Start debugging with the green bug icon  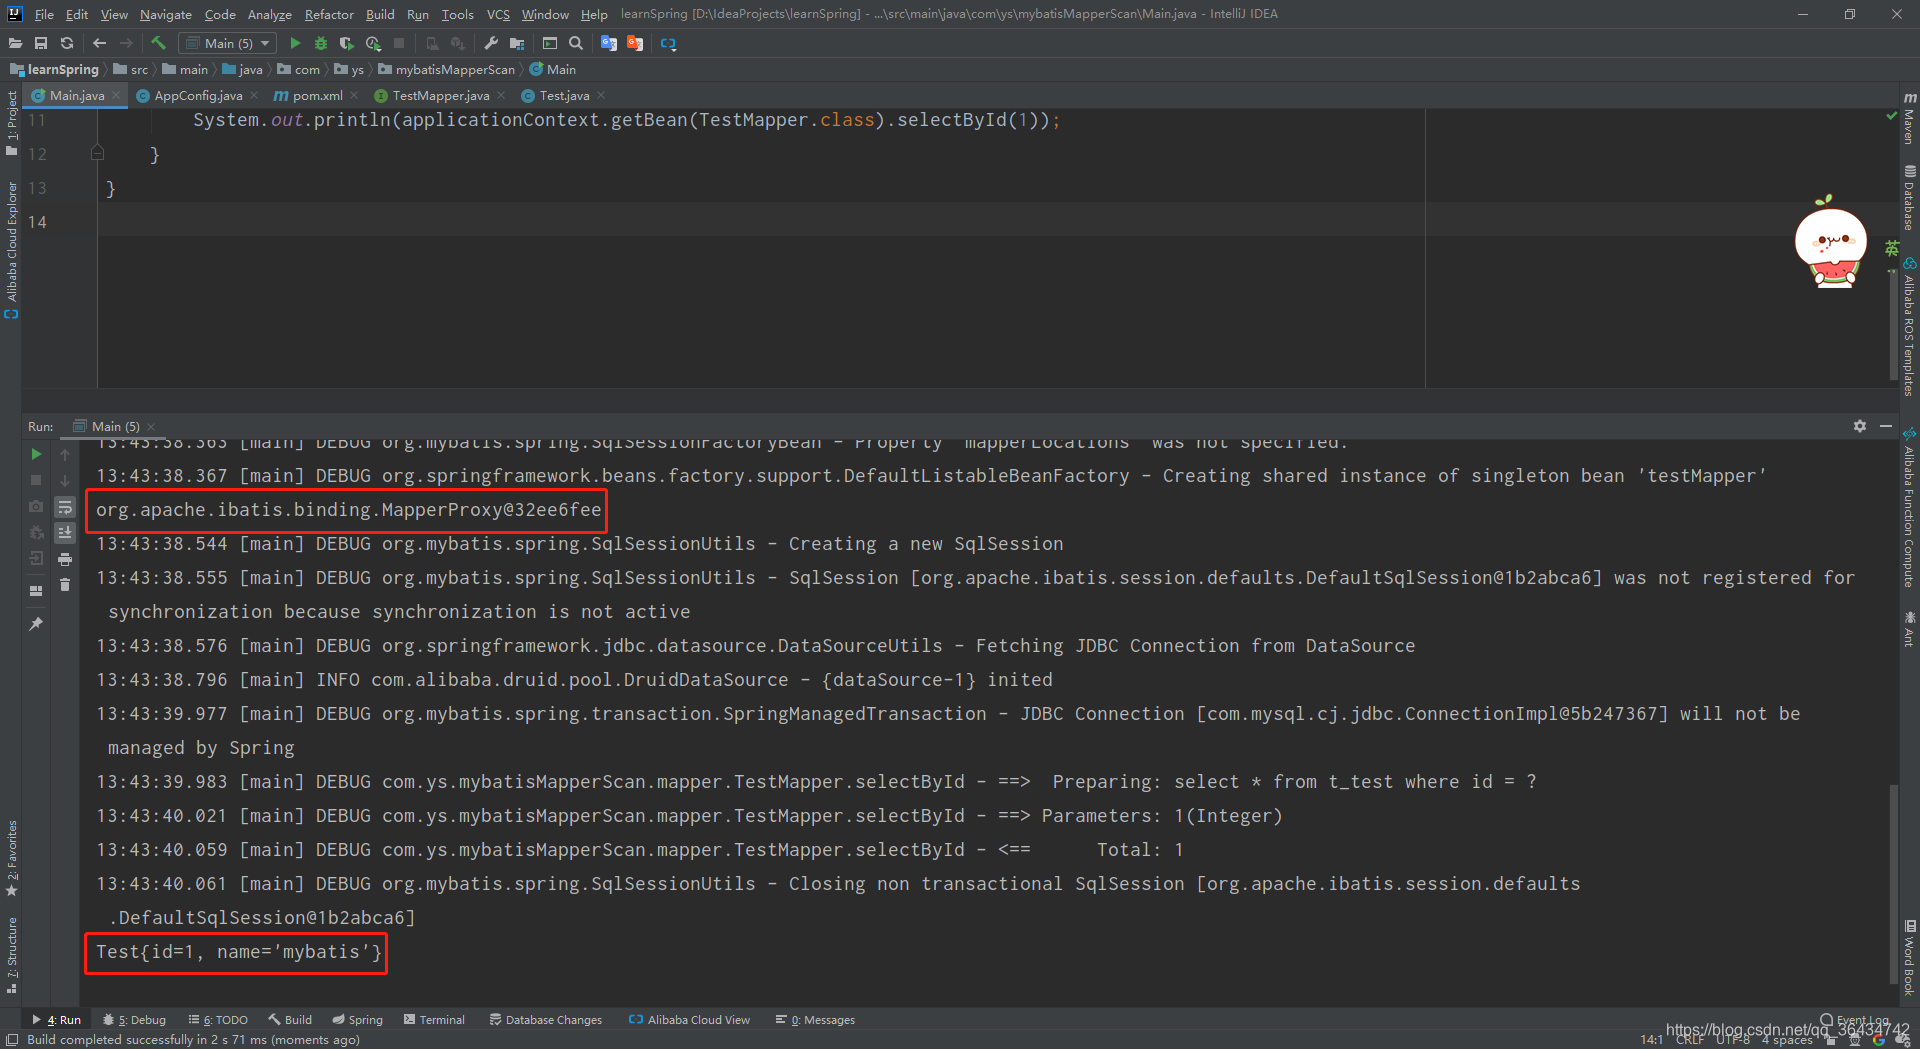321,43
